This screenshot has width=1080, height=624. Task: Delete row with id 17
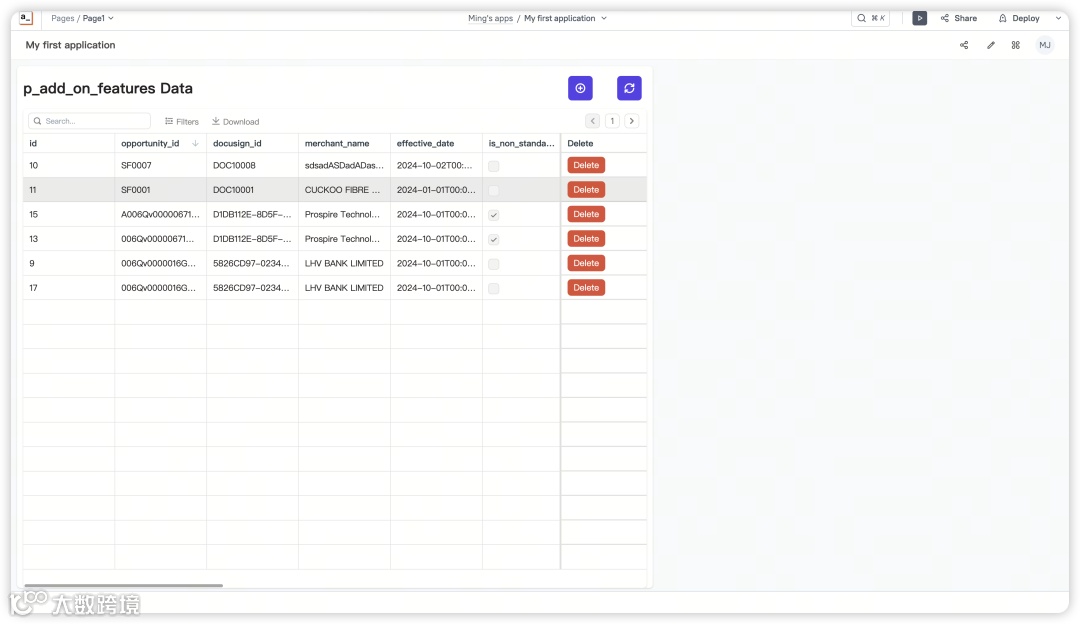point(586,288)
